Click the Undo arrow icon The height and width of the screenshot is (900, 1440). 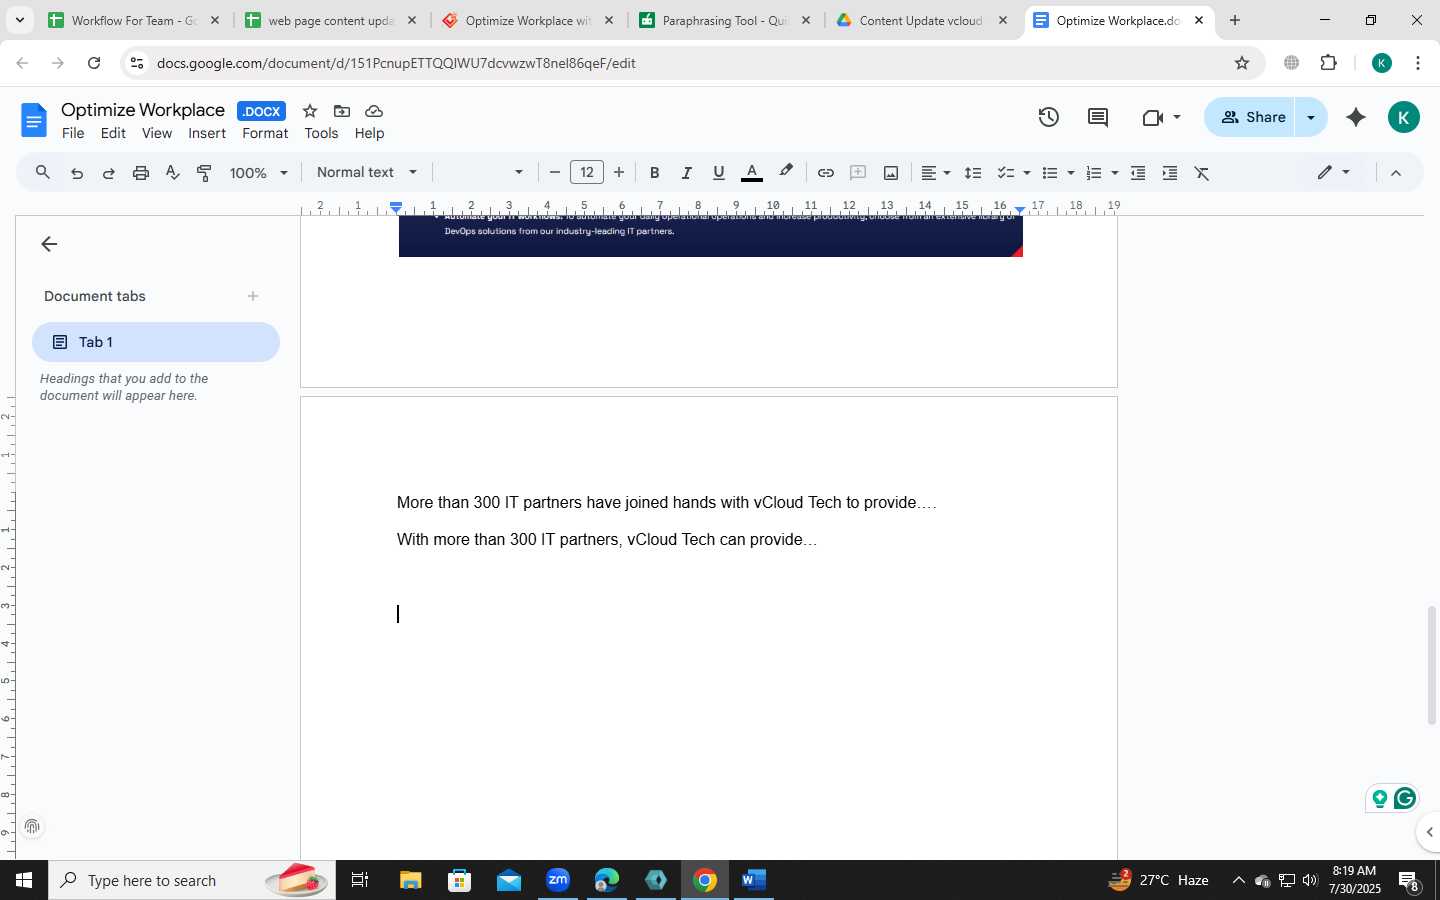click(x=77, y=173)
